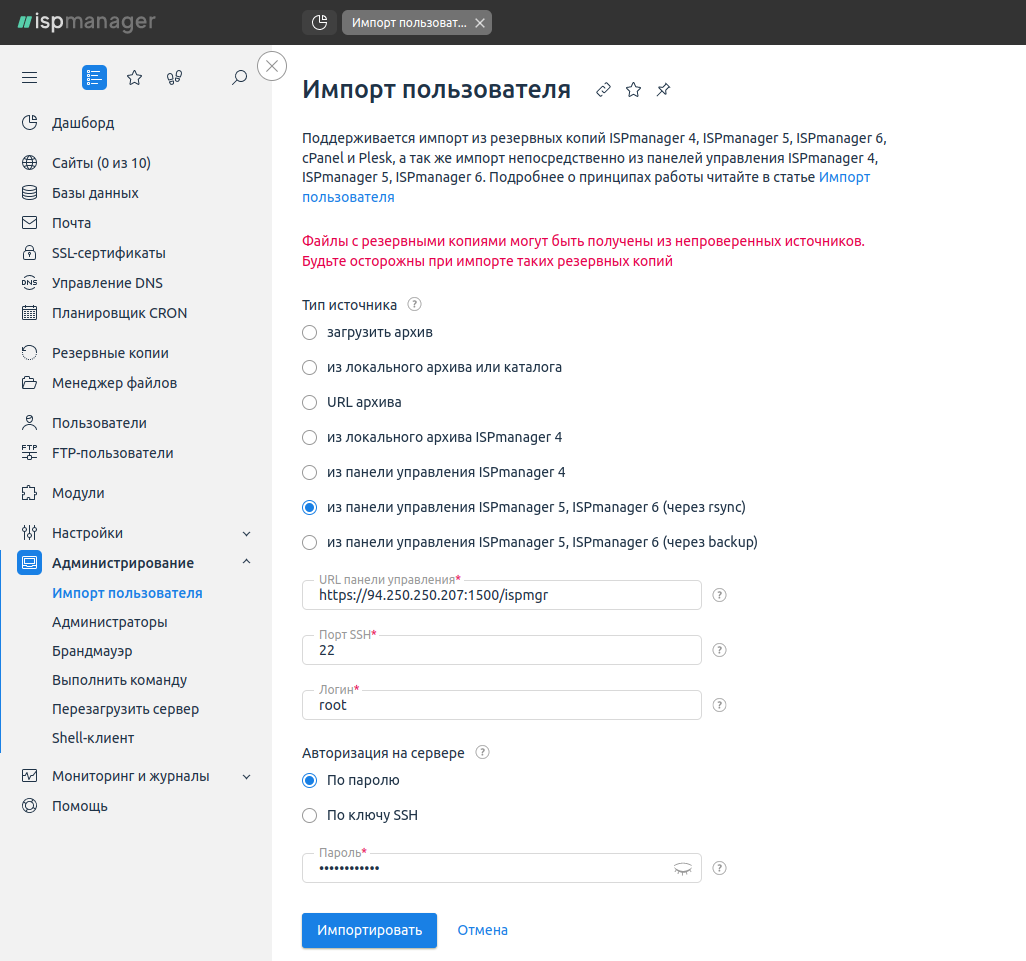Select из локального архива или каталога
This screenshot has height=961, width=1026.
(x=310, y=368)
